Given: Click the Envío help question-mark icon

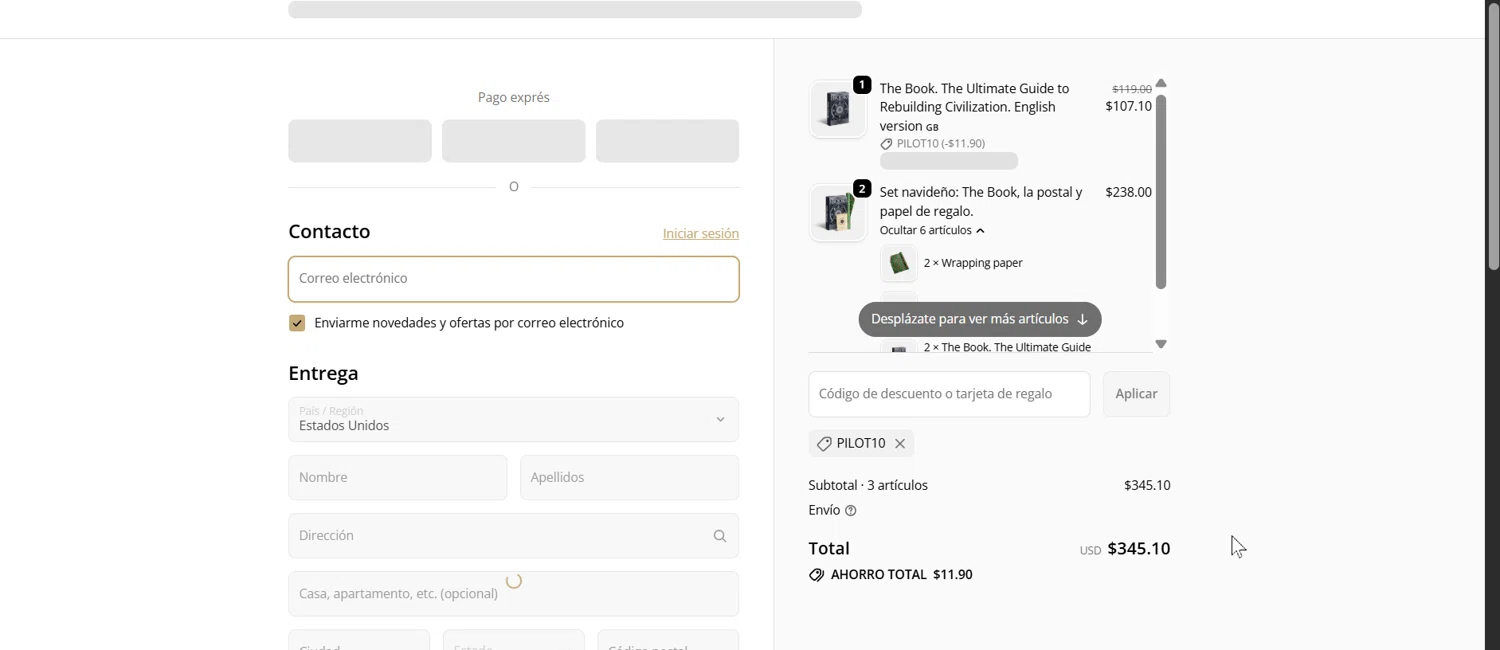Looking at the screenshot, I should [851, 511].
